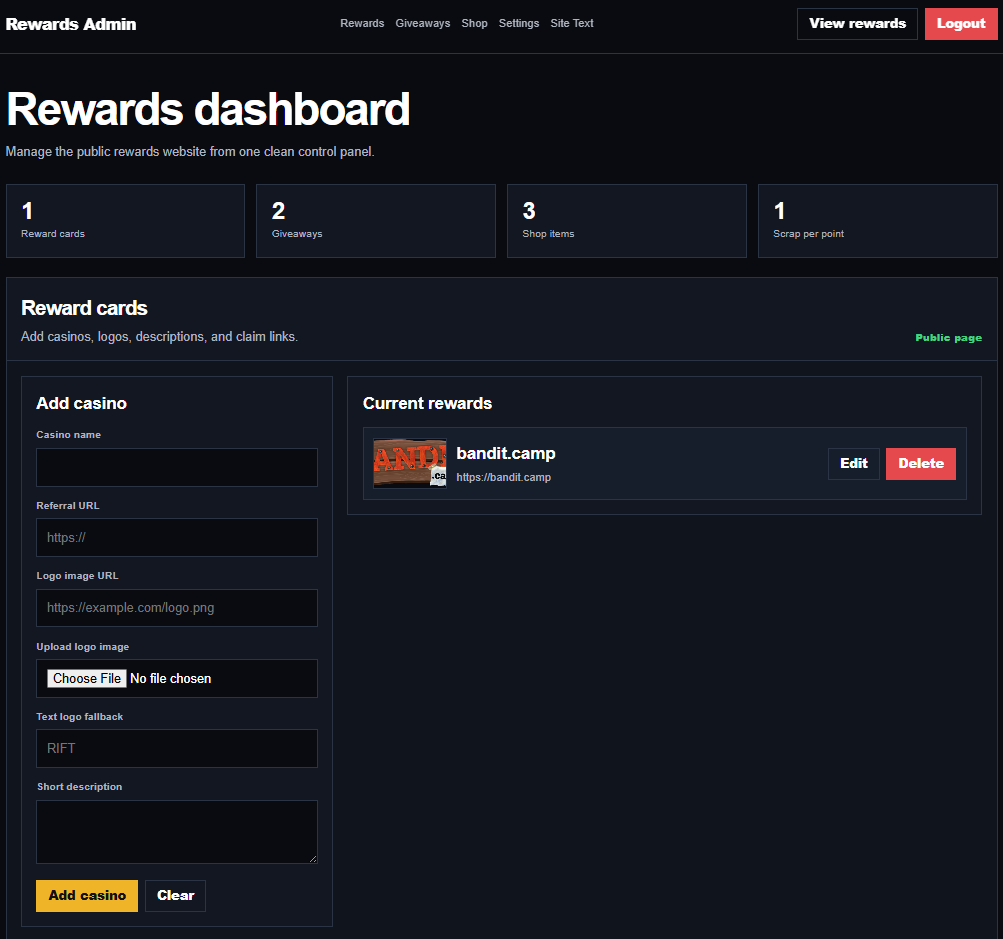The height and width of the screenshot is (939, 1003).
Task: Focus the Short description textarea
Action: point(177,832)
